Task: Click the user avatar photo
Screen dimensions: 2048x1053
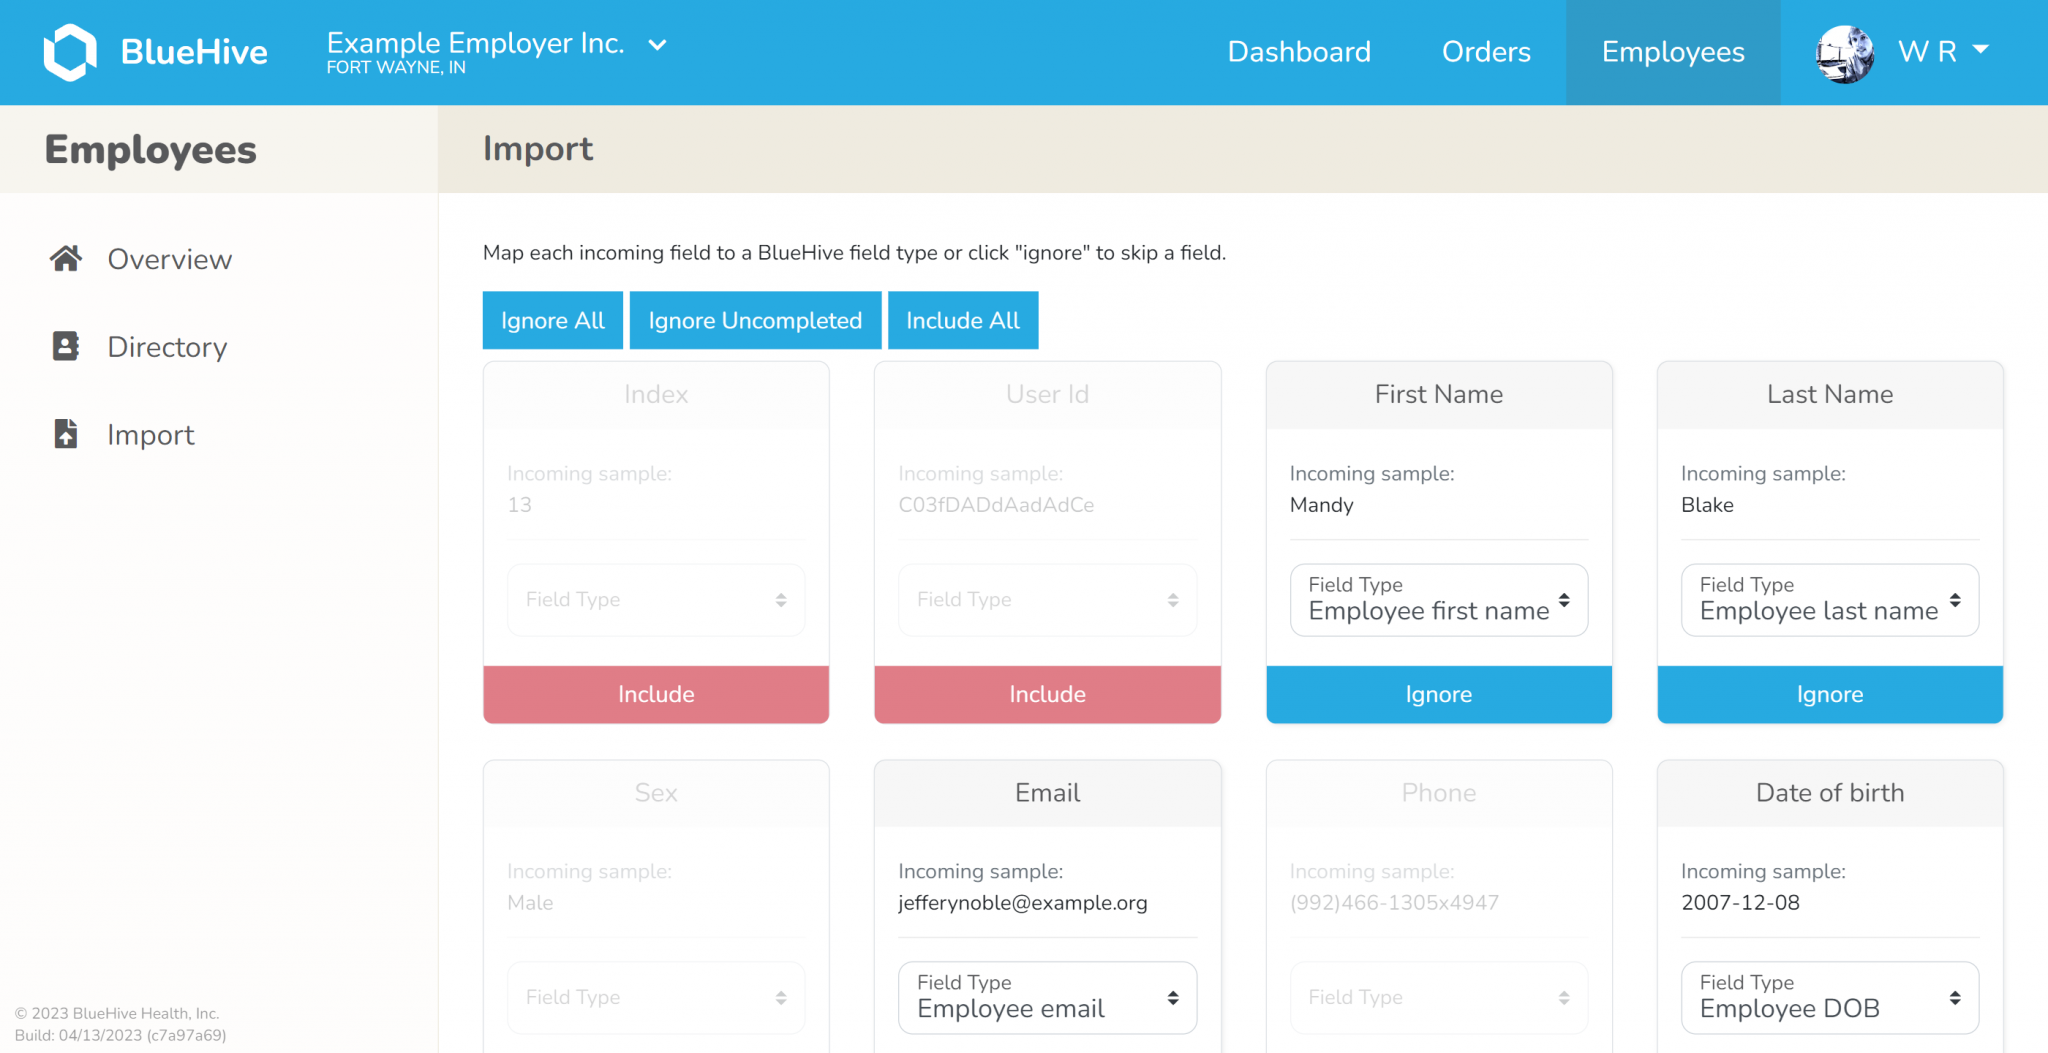Action: point(1844,53)
